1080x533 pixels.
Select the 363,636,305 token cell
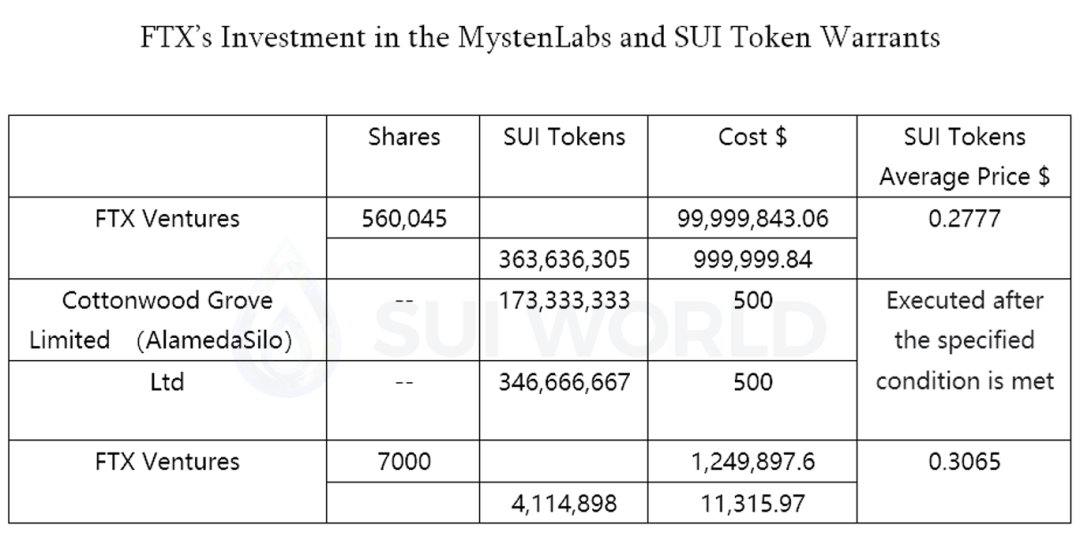tap(564, 260)
